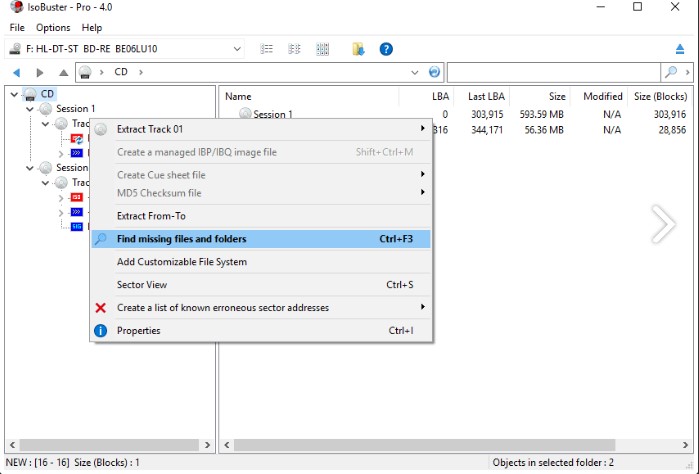Choose Find missing files and folders
This screenshot has height=474, width=699.
point(261,239)
